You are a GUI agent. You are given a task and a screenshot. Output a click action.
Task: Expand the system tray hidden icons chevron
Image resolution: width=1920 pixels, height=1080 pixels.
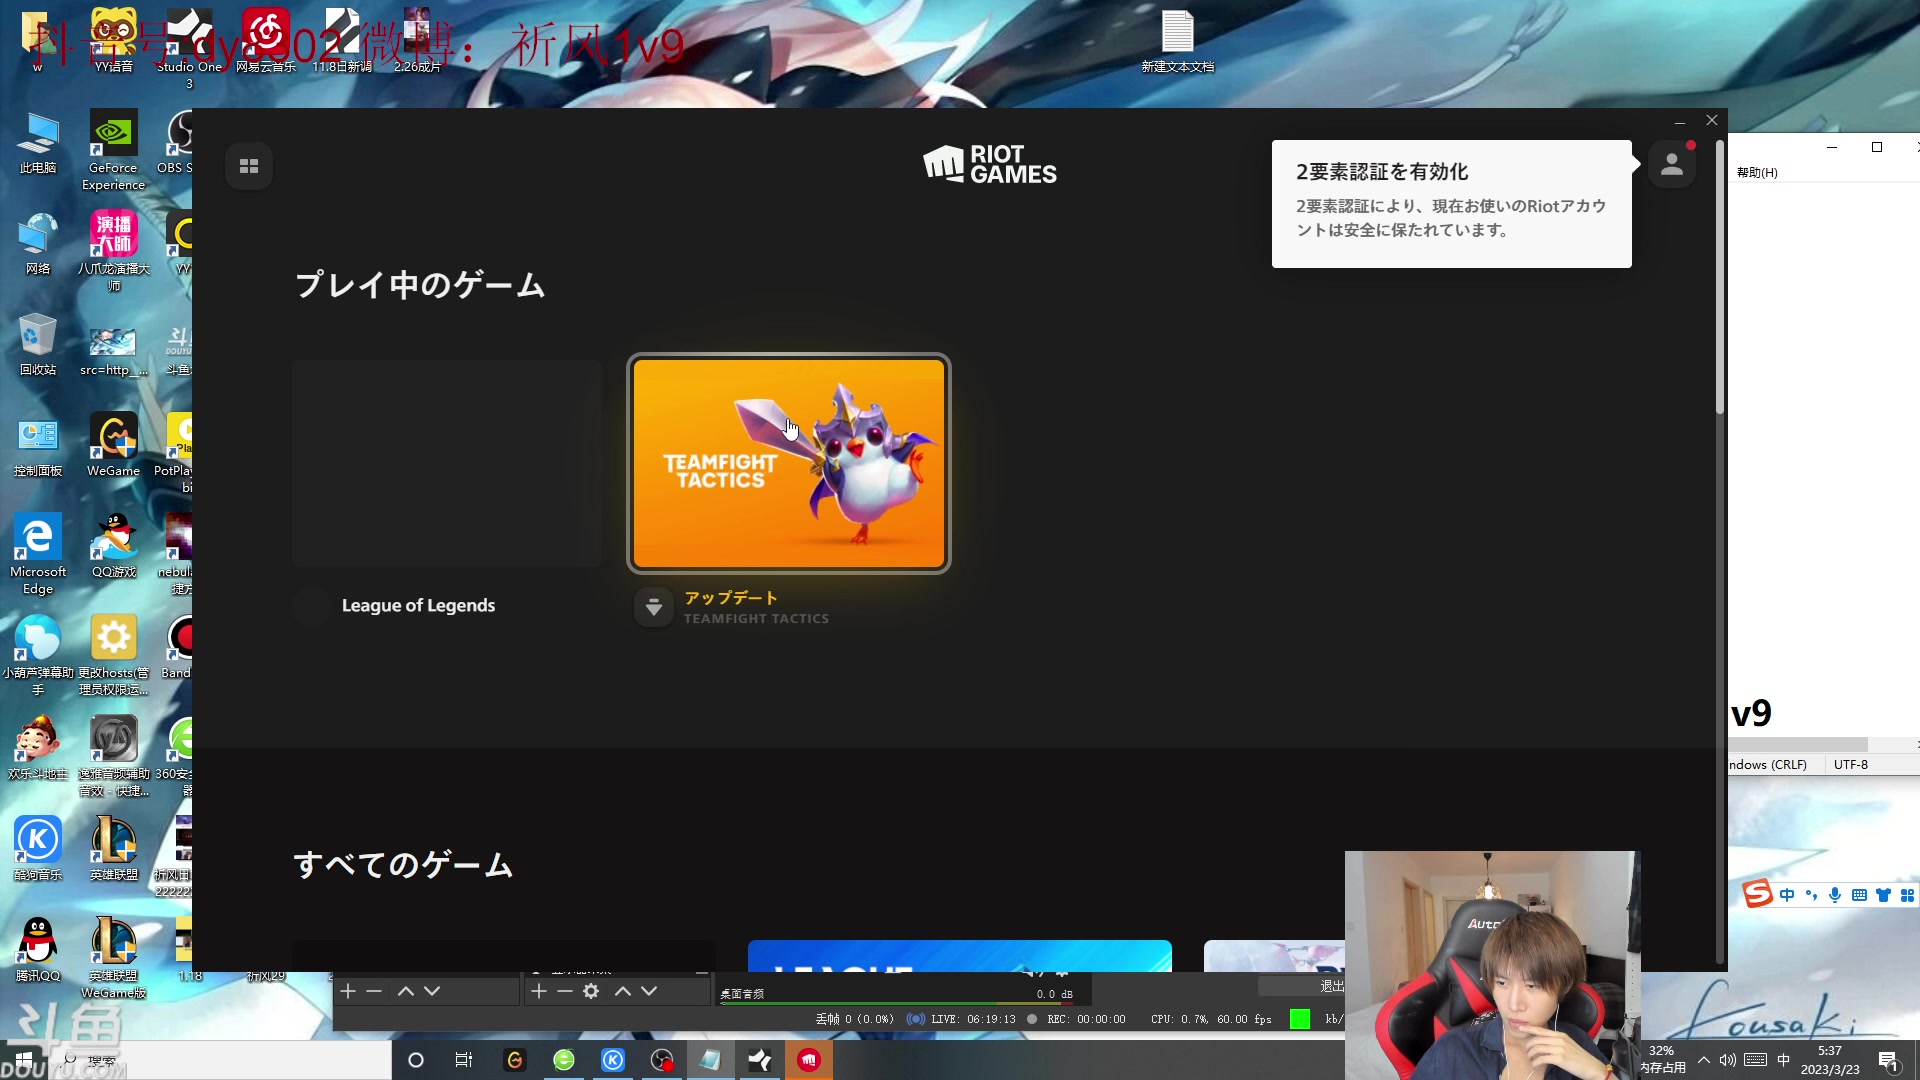click(1704, 1060)
